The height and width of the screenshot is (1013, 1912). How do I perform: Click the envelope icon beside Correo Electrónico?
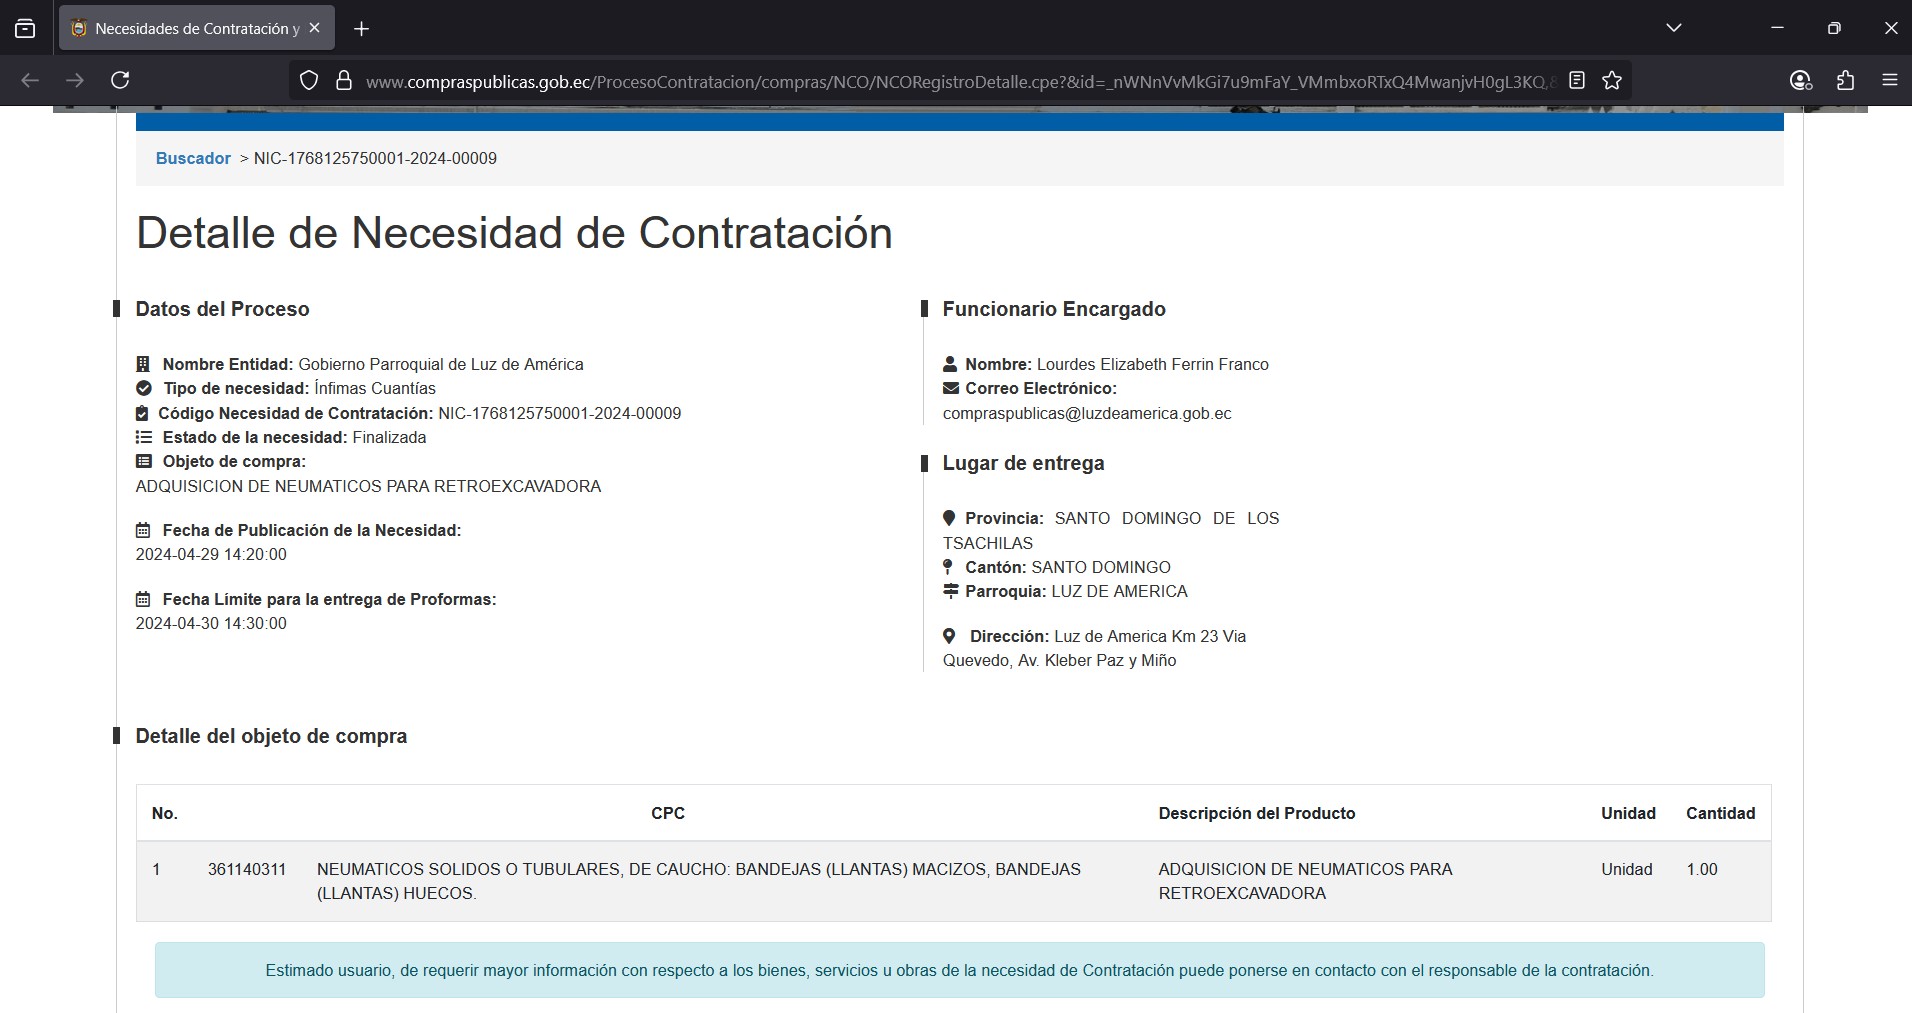click(951, 388)
